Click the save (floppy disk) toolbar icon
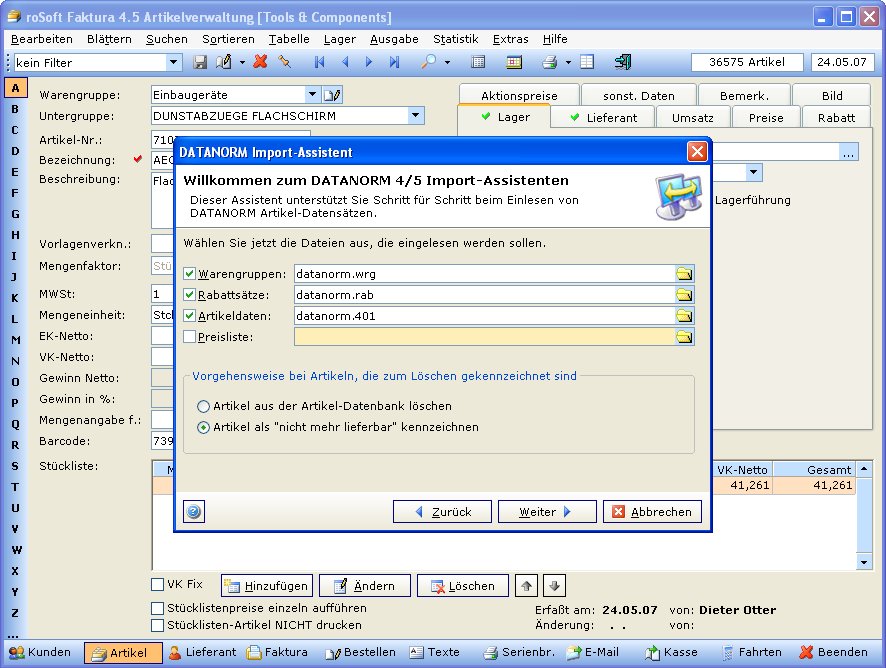The width and height of the screenshot is (886, 668). point(200,62)
